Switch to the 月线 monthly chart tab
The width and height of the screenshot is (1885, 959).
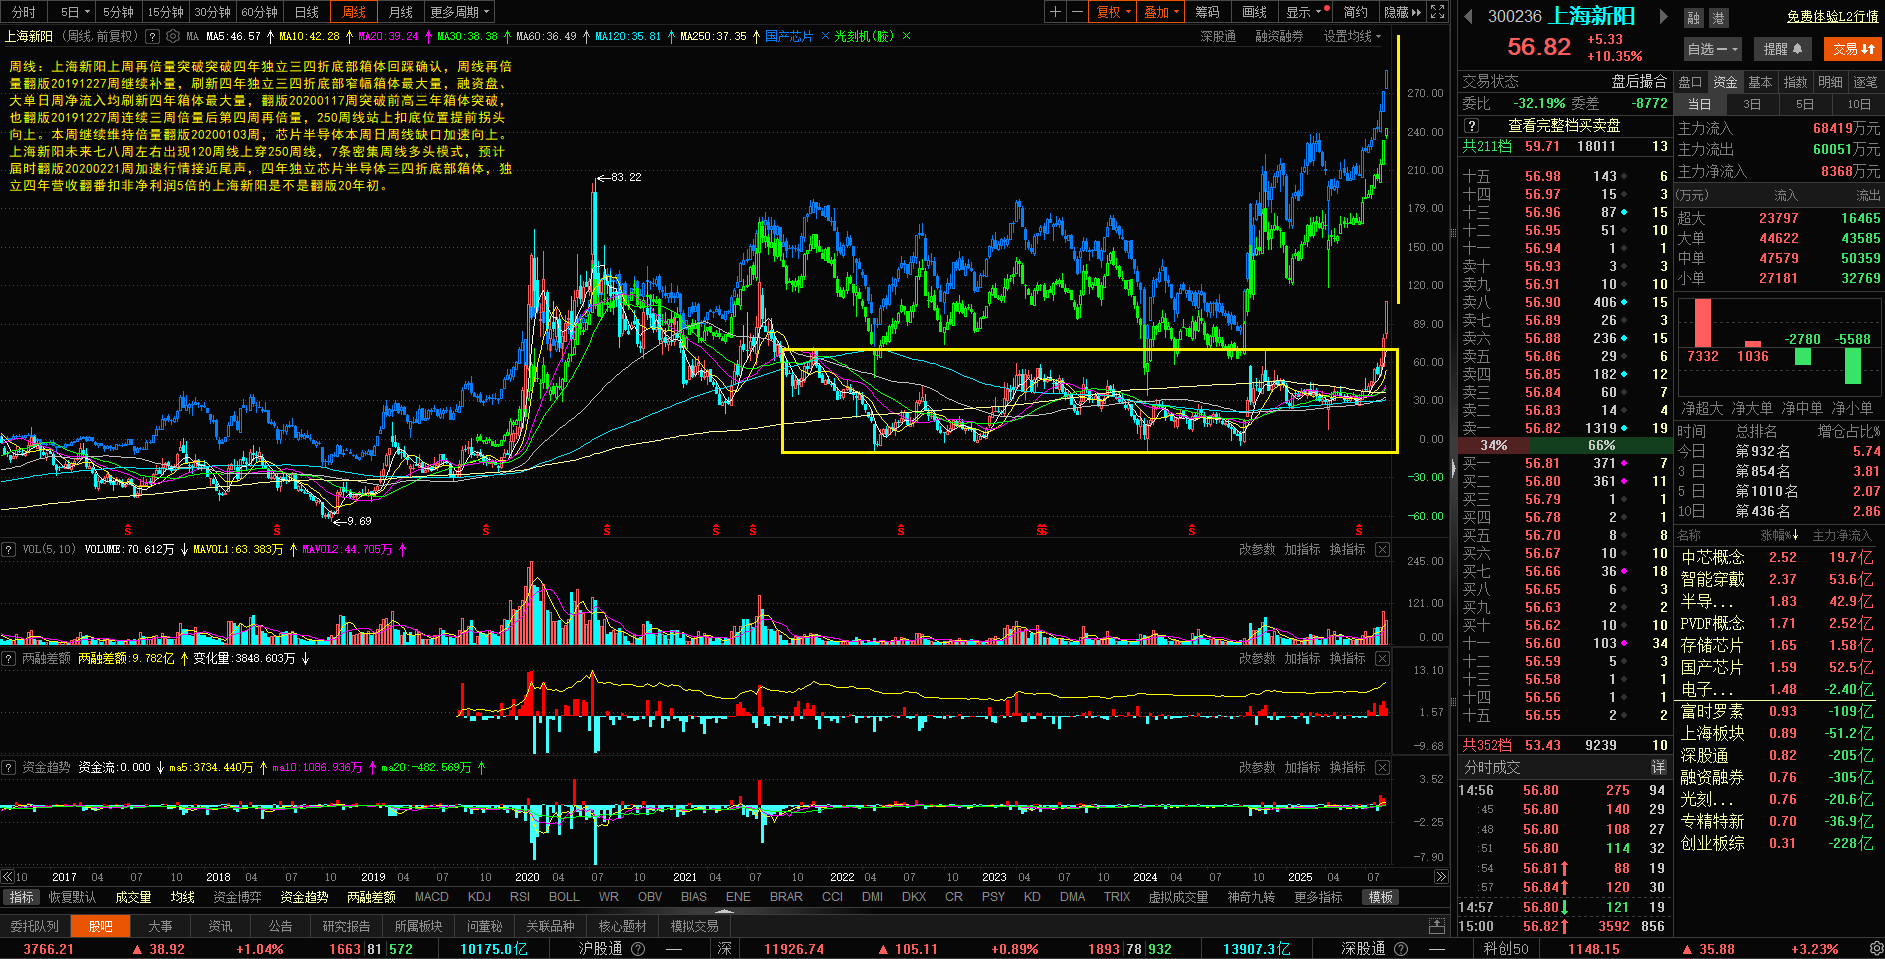pos(401,12)
